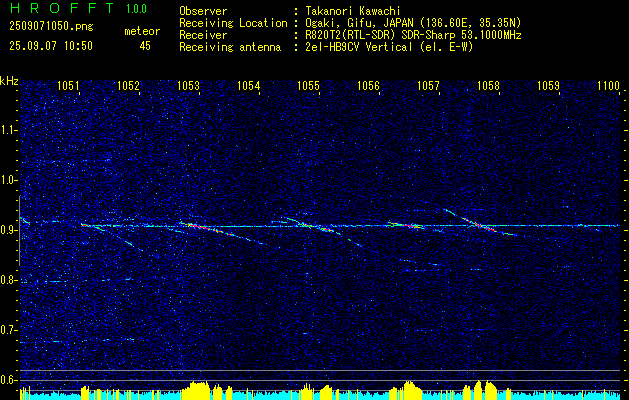
Task: Click the meteor count label
Action: [x=142, y=31]
